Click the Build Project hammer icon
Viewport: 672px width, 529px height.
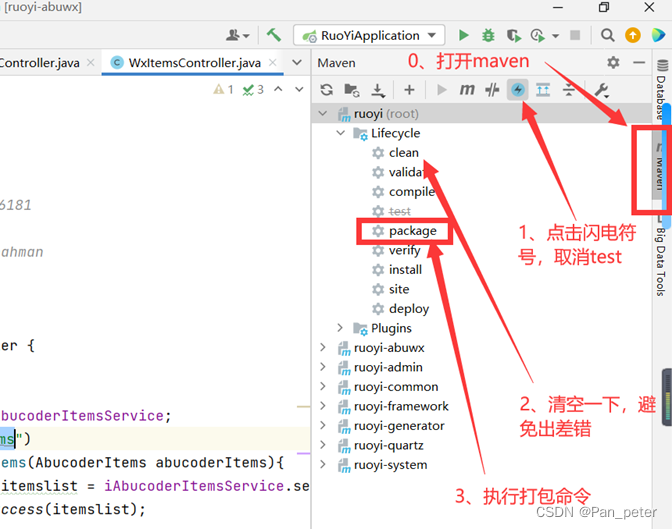coord(274,35)
